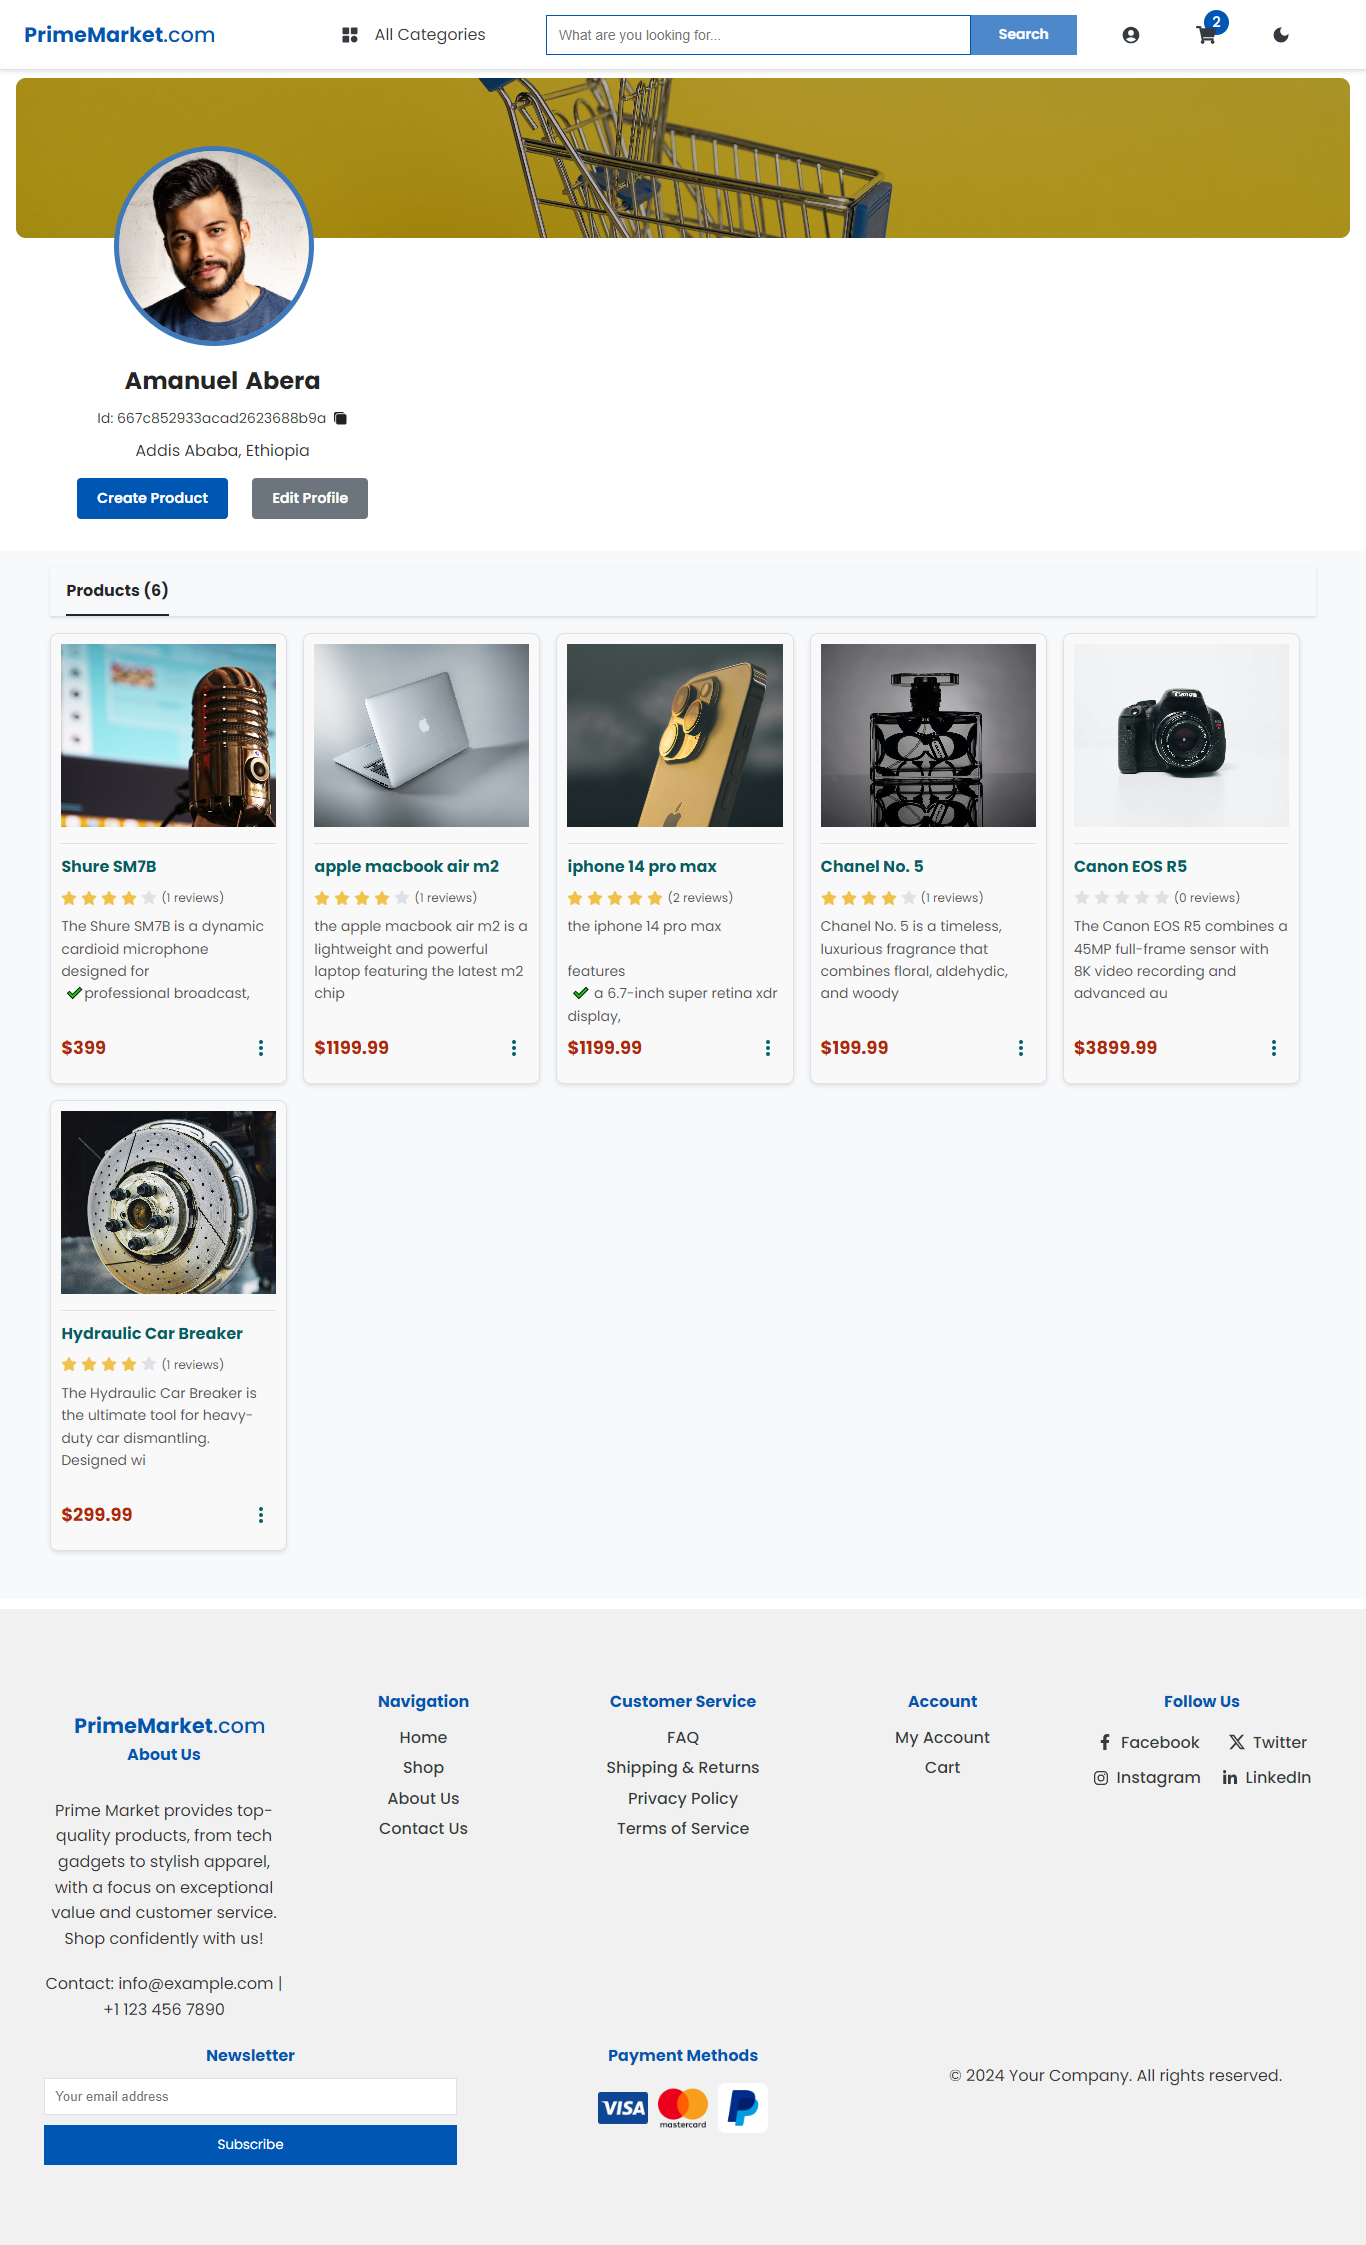Toggle dark mode moon icon
The width and height of the screenshot is (1366, 2245).
[x=1281, y=35]
